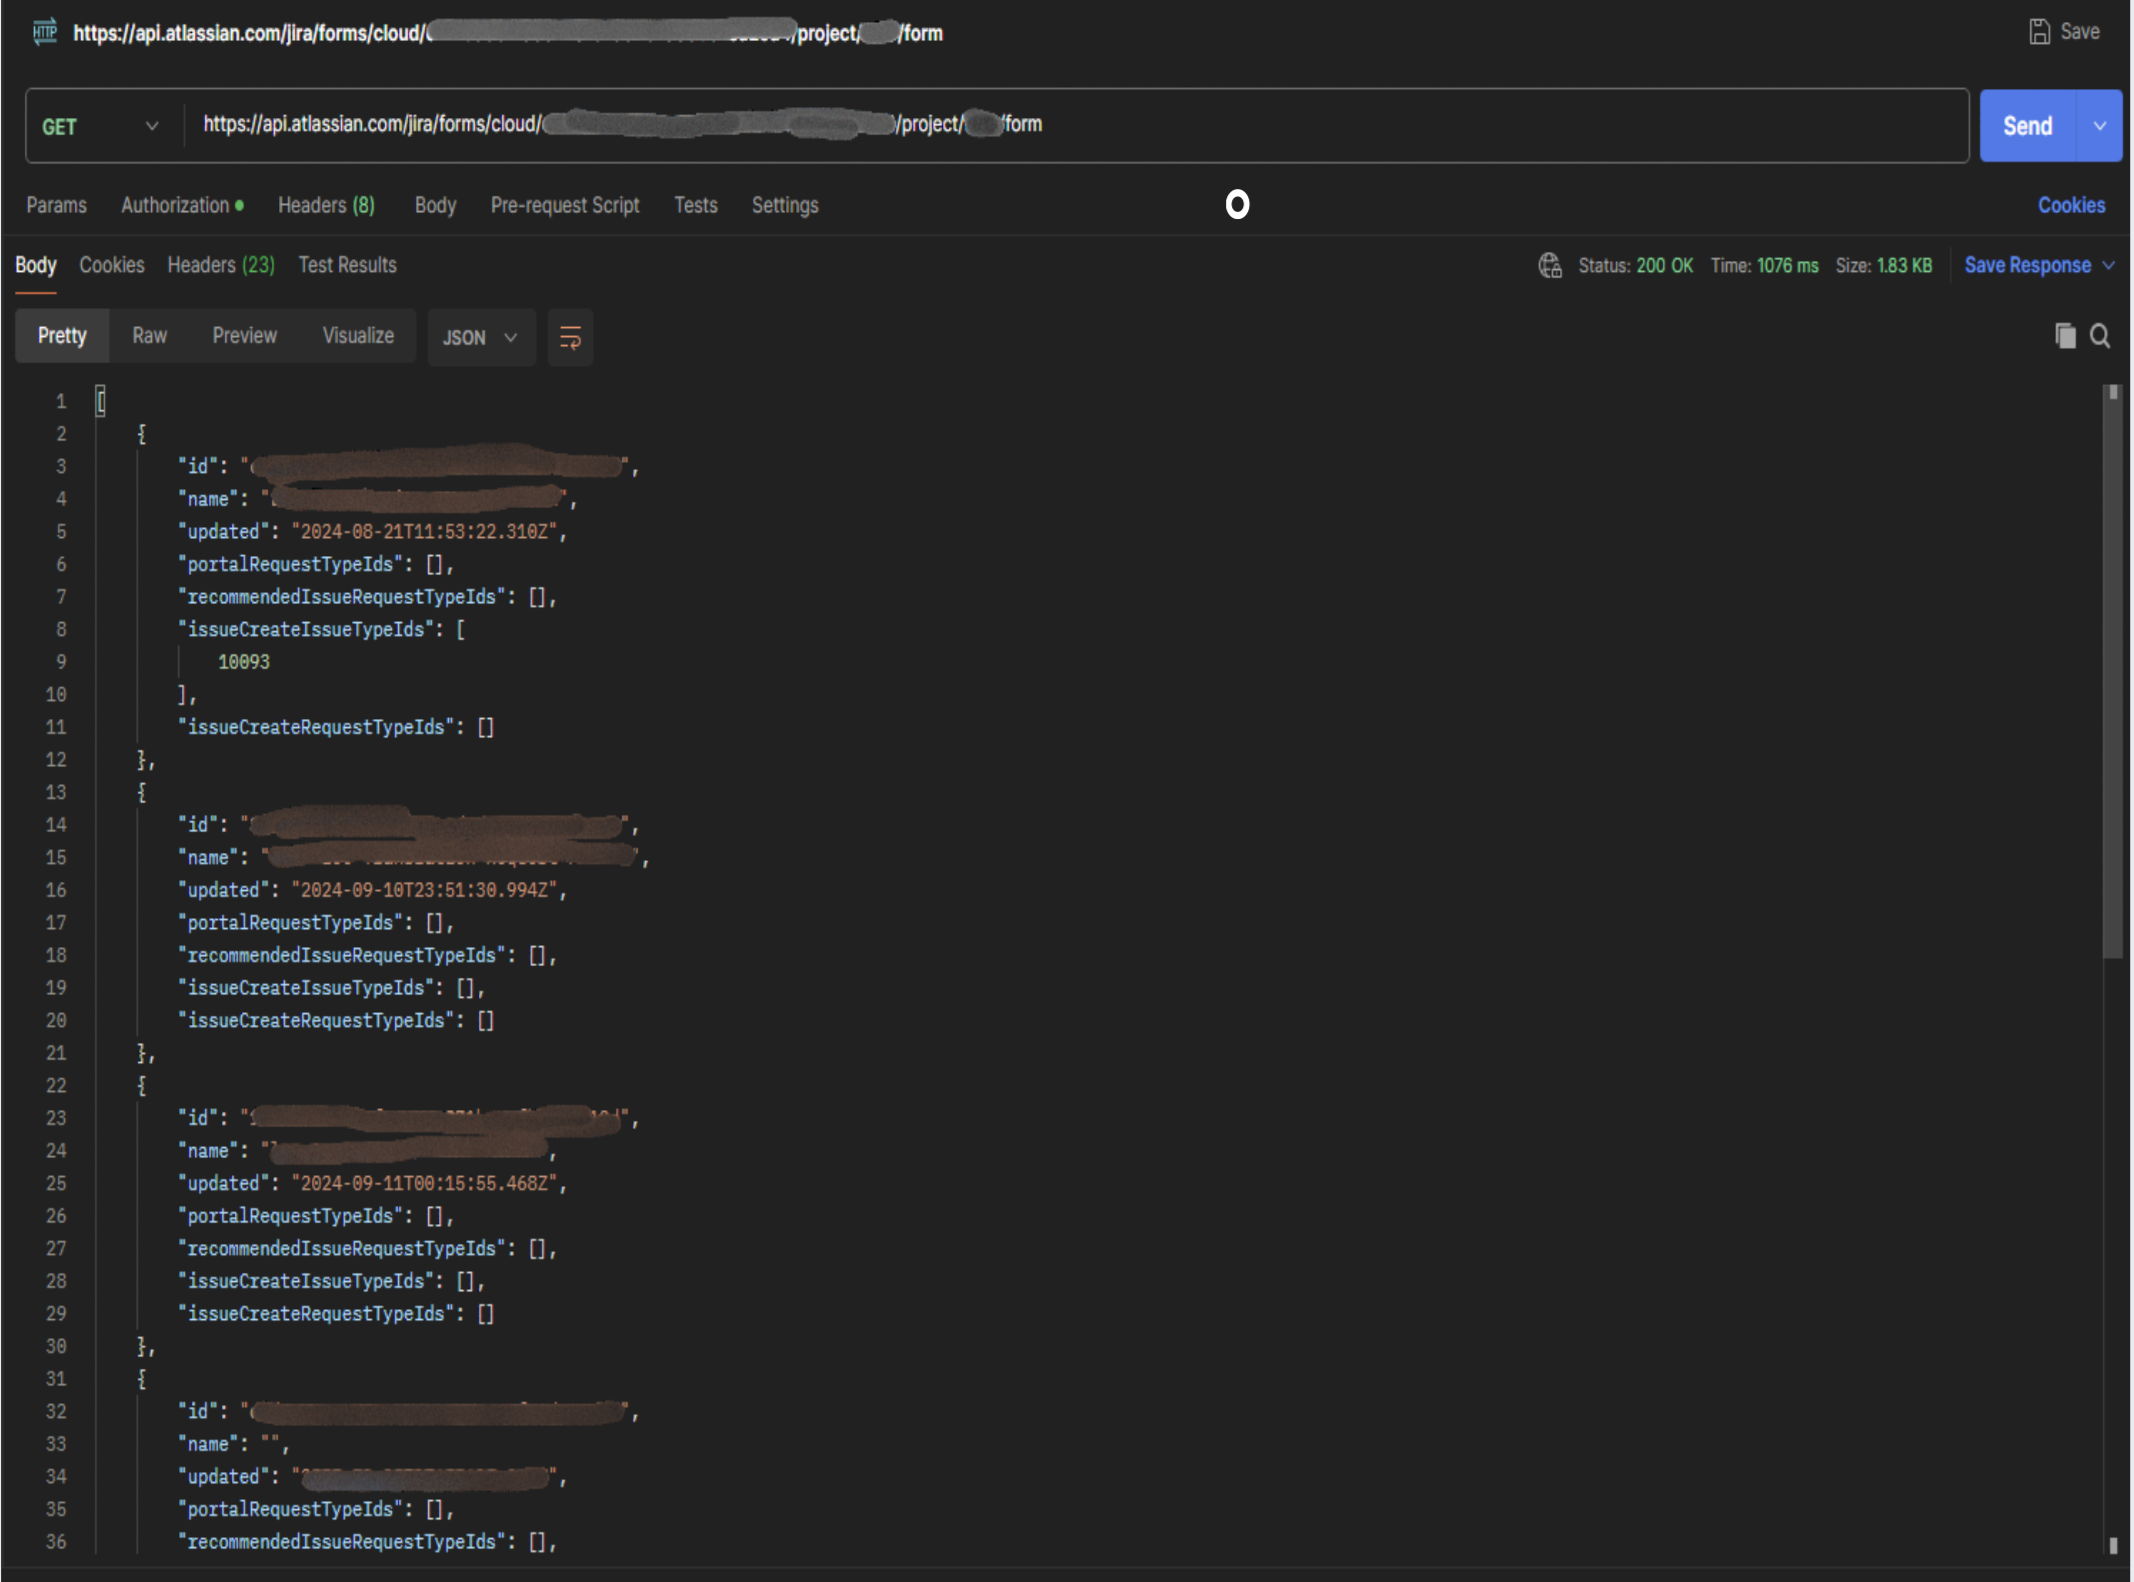Switch response view to Raw
Viewport: 2134px width, 1582px height.
[149, 335]
